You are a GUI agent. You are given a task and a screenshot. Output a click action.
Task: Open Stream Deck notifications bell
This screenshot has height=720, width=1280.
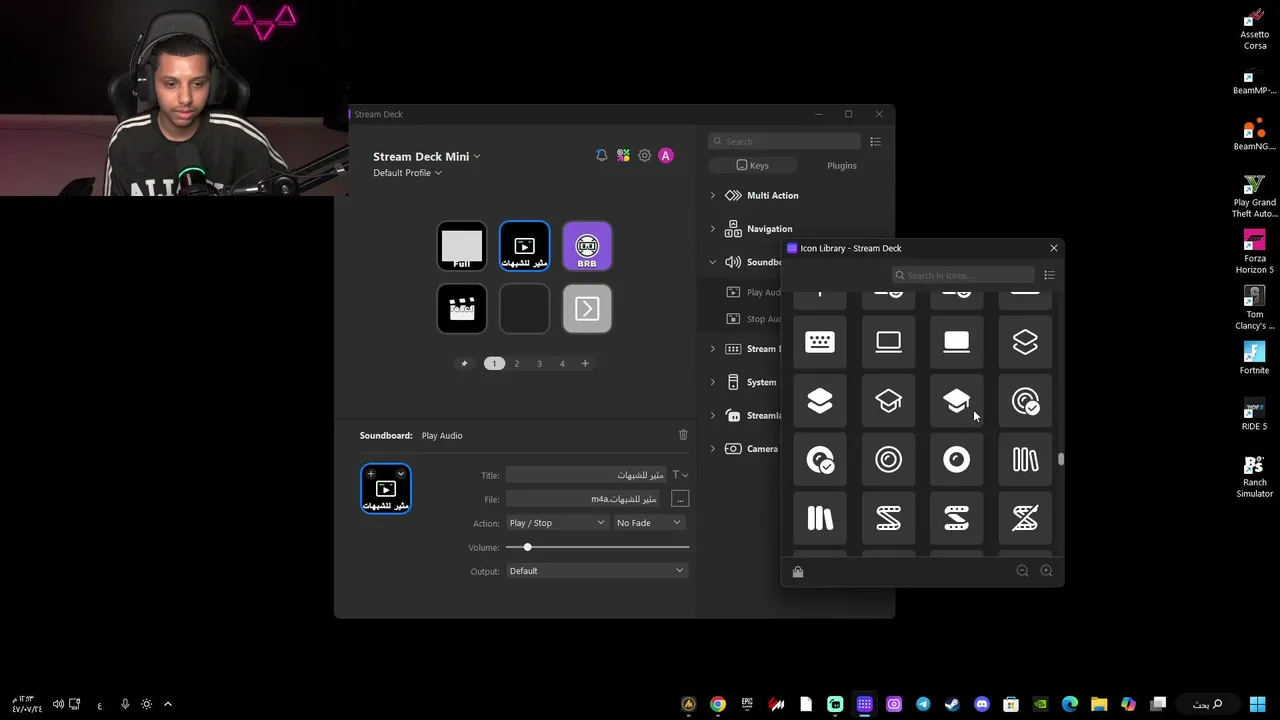click(601, 155)
